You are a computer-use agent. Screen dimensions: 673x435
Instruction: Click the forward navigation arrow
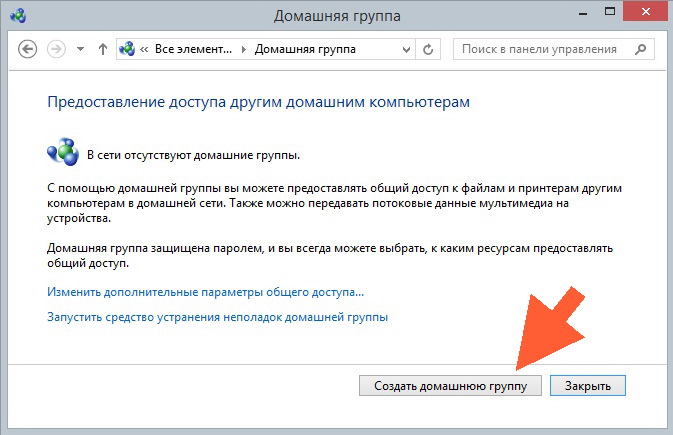(56, 49)
